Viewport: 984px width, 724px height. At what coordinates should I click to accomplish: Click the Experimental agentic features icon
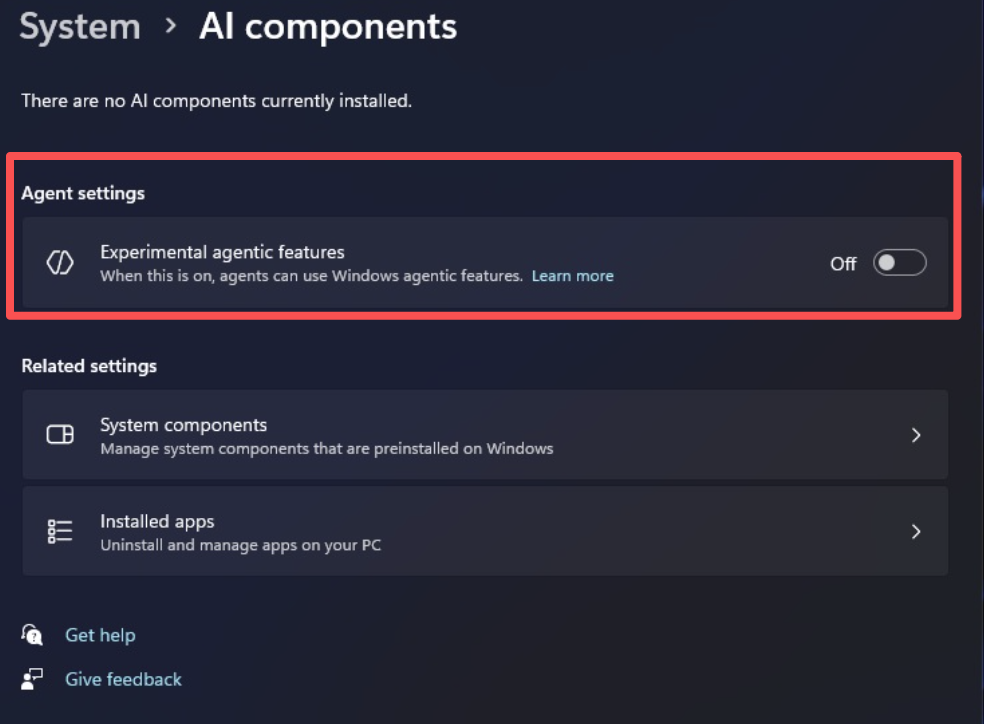tap(60, 263)
